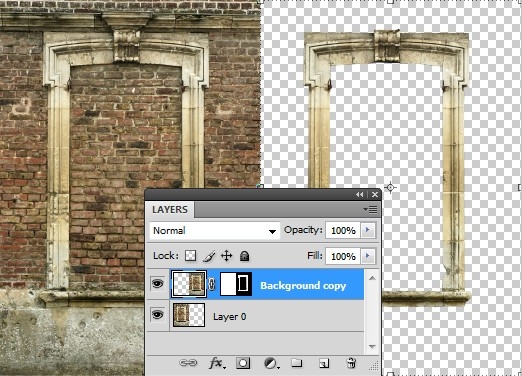The width and height of the screenshot is (522, 376).
Task: Hide the Background copy layer
Action: (x=158, y=284)
